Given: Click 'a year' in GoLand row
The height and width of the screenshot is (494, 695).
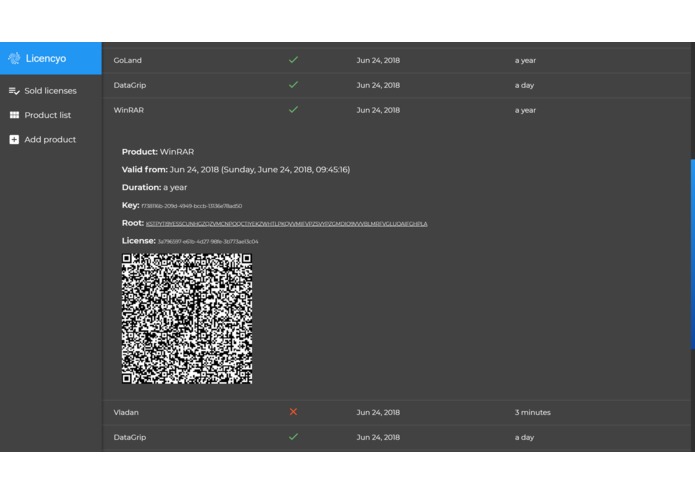Looking at the screenshot, I should (x=525, y=60).
